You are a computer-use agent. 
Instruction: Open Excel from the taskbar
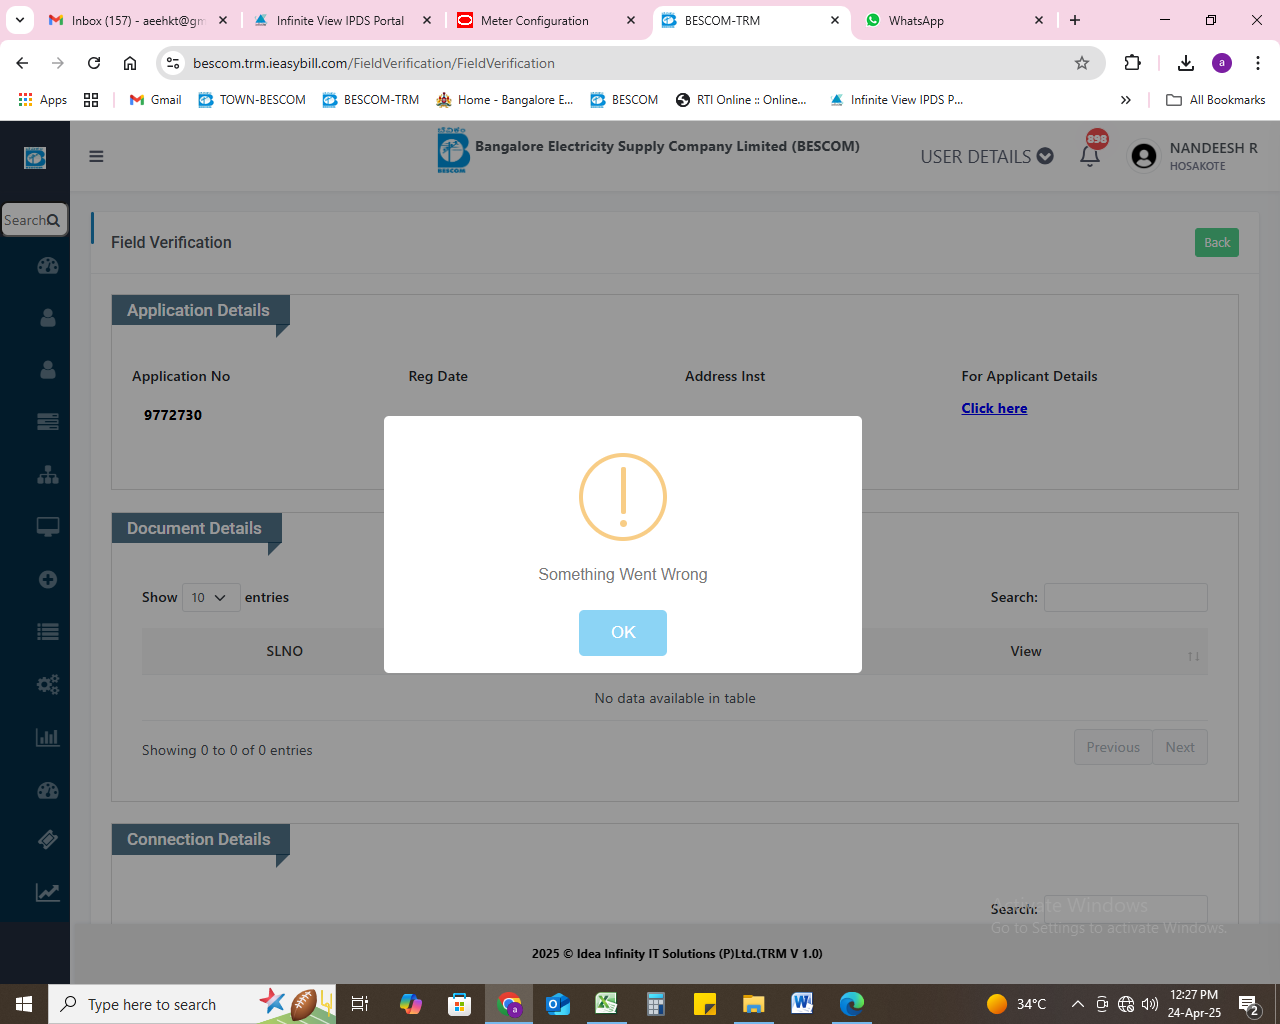(x=606, y=1004)
